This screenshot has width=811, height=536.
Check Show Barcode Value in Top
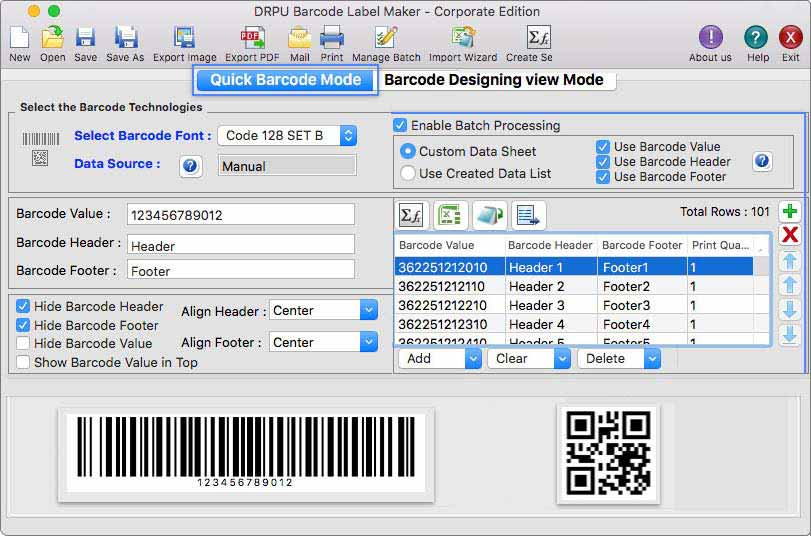coord(23,362)
